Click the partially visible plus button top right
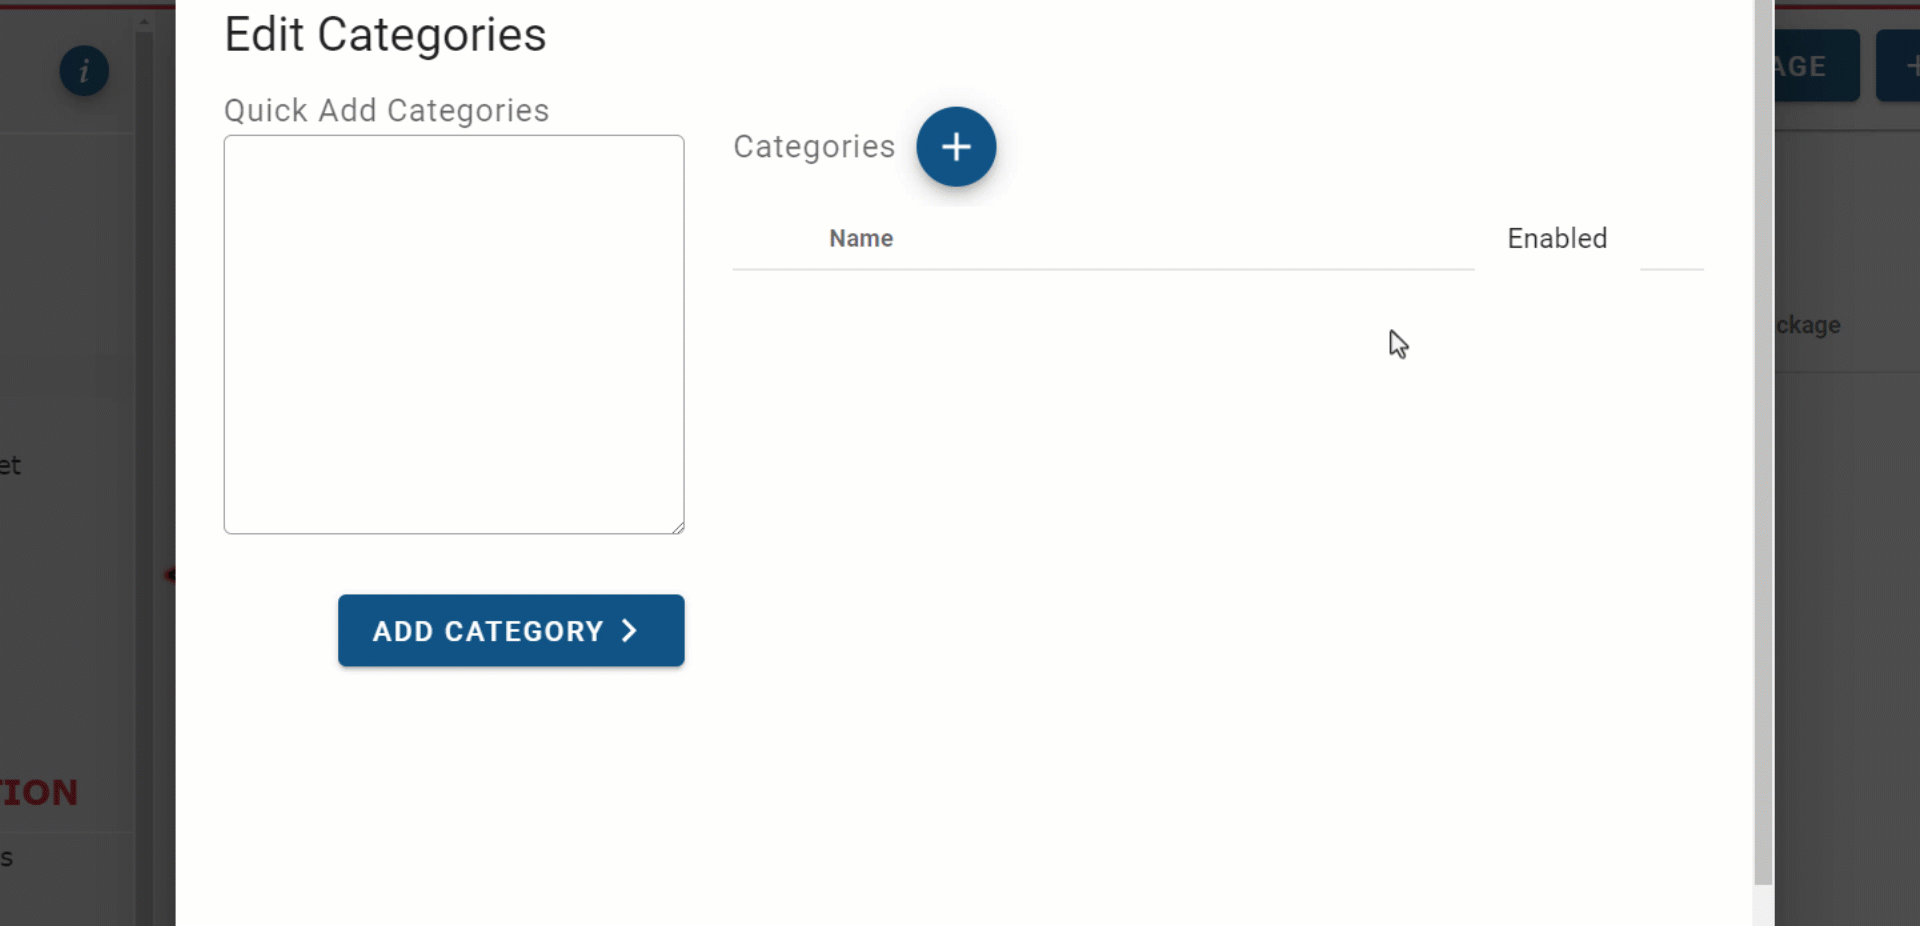 pyautogui.click(x=1908, y=65)
